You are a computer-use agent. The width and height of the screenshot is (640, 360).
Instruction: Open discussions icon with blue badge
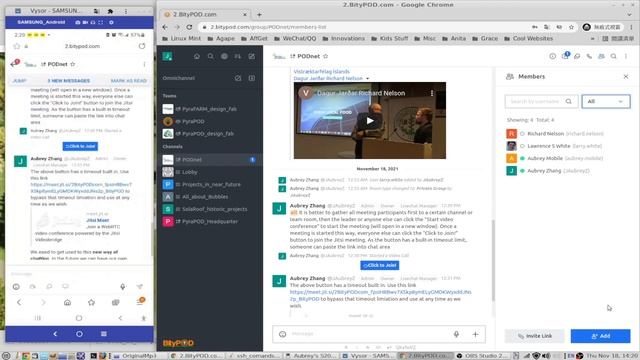(565, 56)
